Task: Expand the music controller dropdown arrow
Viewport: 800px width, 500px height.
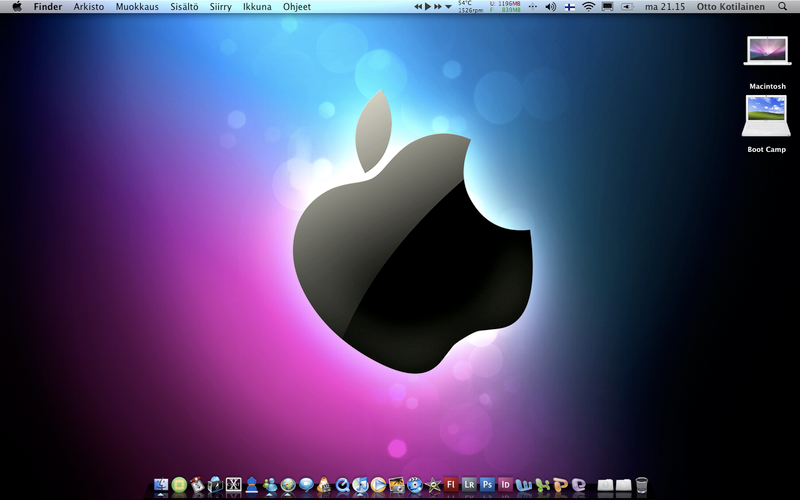Action: 448,7
